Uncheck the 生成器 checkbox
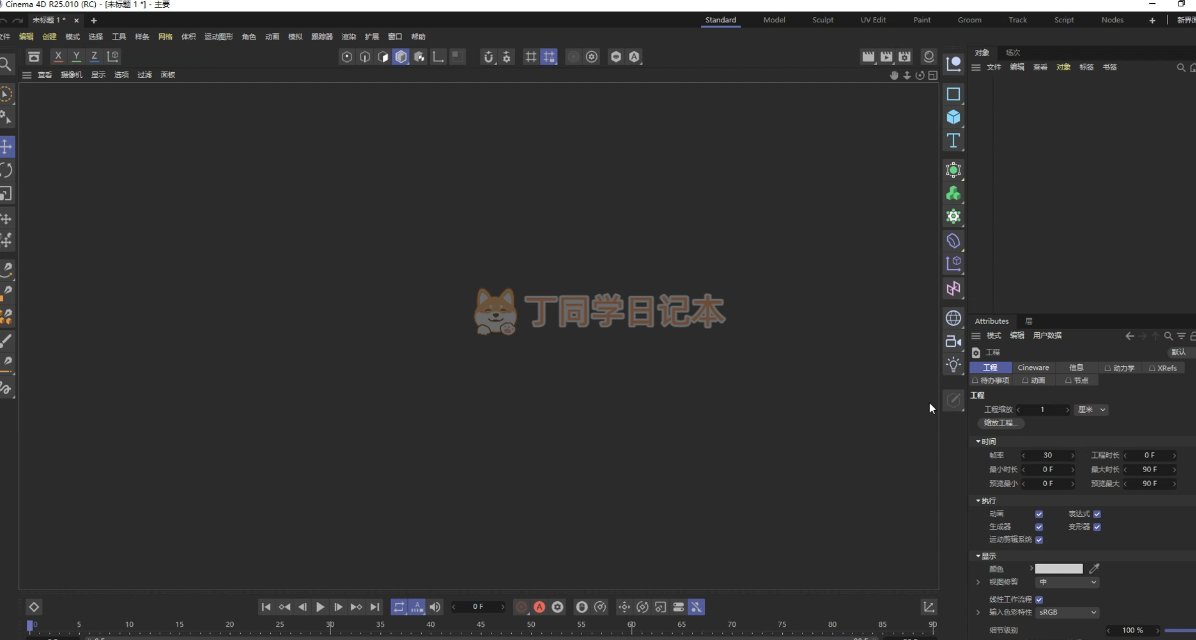 1039,527
